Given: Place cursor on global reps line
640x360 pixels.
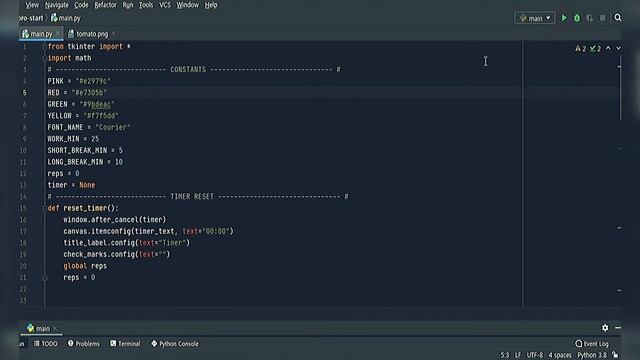Looking at the screenshot, I should pos(85,266).
